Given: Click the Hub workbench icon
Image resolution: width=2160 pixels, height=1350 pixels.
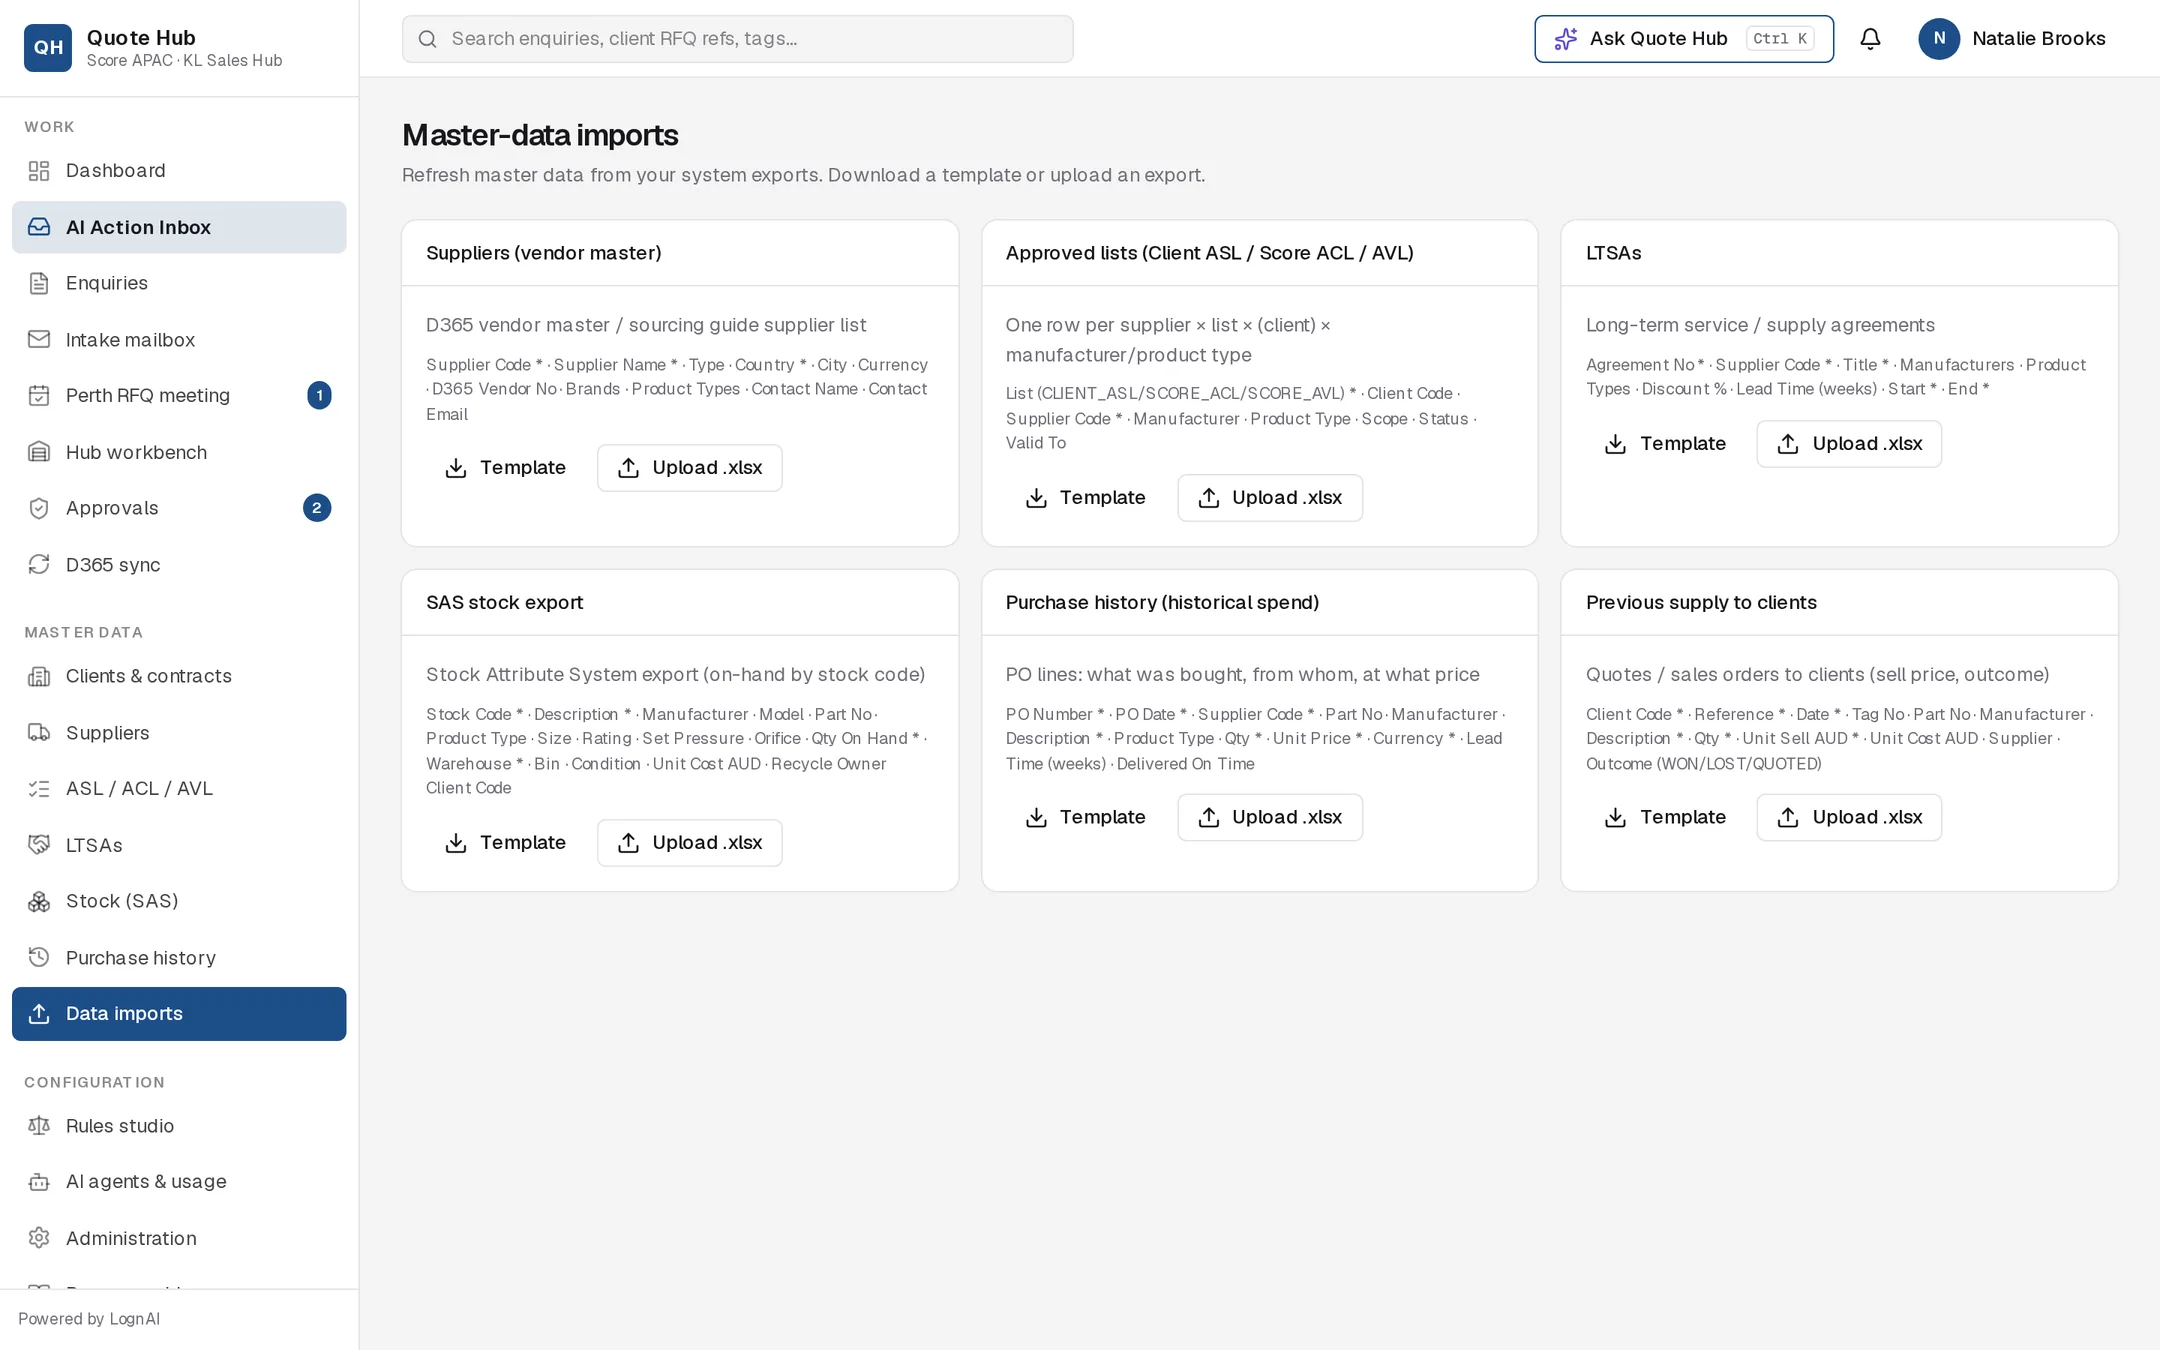Looking at the screenshot, I should pos(39,452).
